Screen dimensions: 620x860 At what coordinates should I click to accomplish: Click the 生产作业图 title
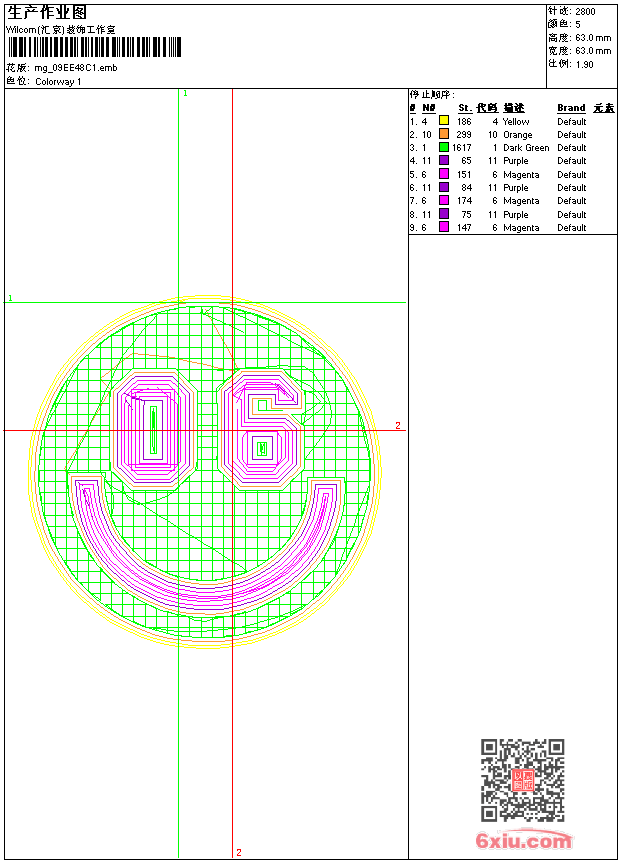tap(47, 13)
